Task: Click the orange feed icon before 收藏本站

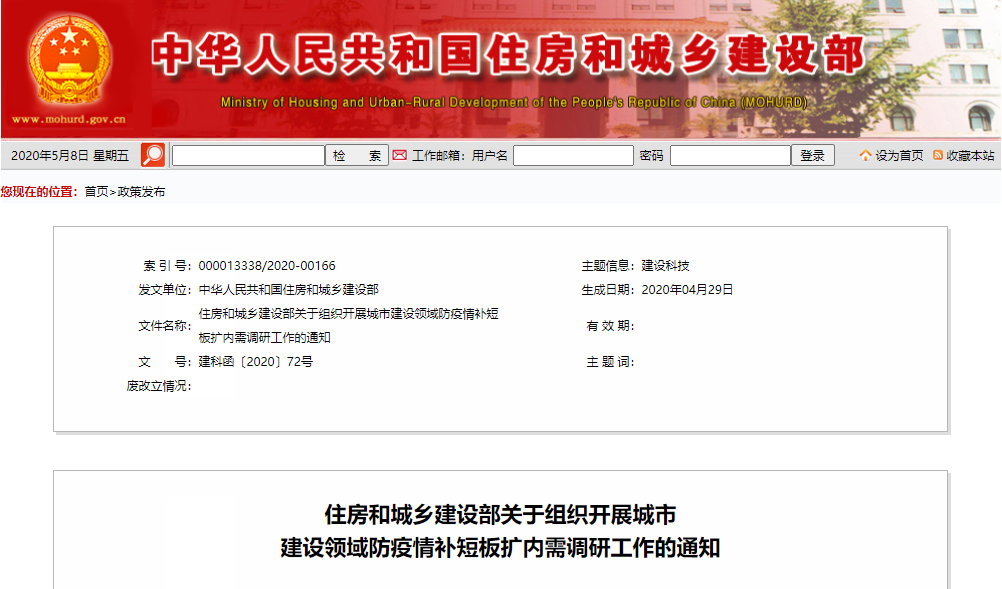Action: tap(938, 155)
